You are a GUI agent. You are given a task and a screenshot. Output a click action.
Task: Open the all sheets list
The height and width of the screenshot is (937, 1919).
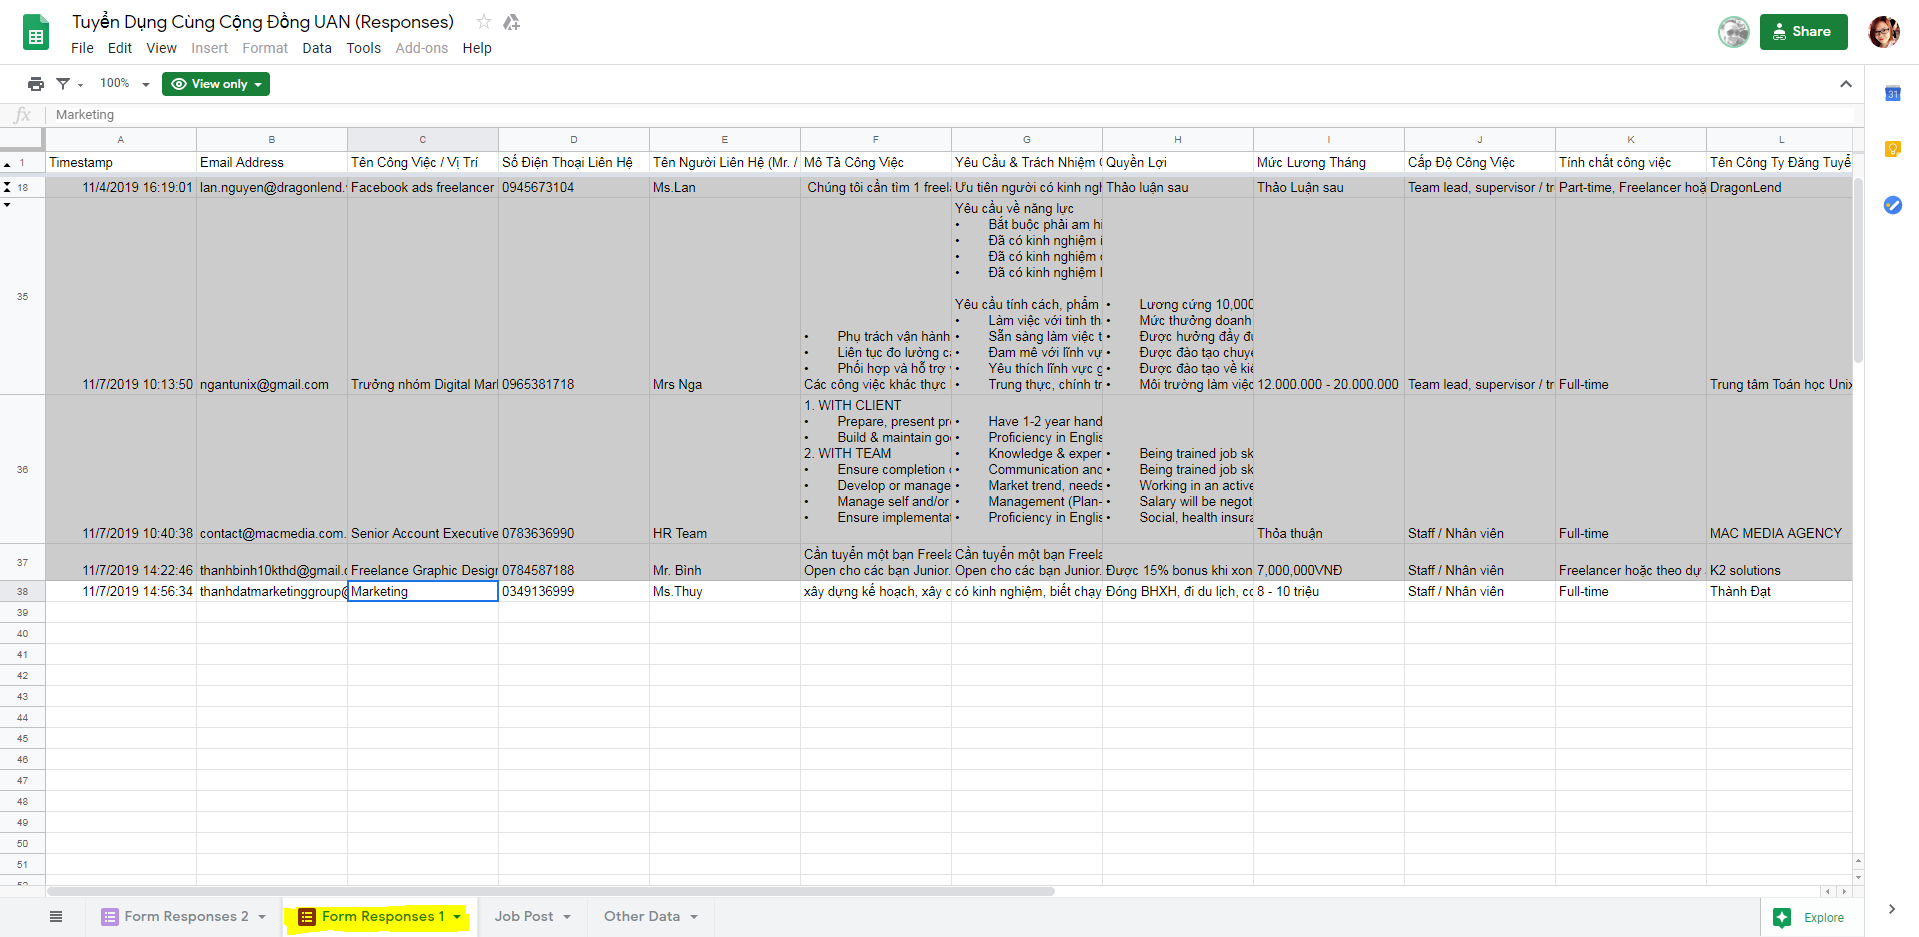pos(56,917)
